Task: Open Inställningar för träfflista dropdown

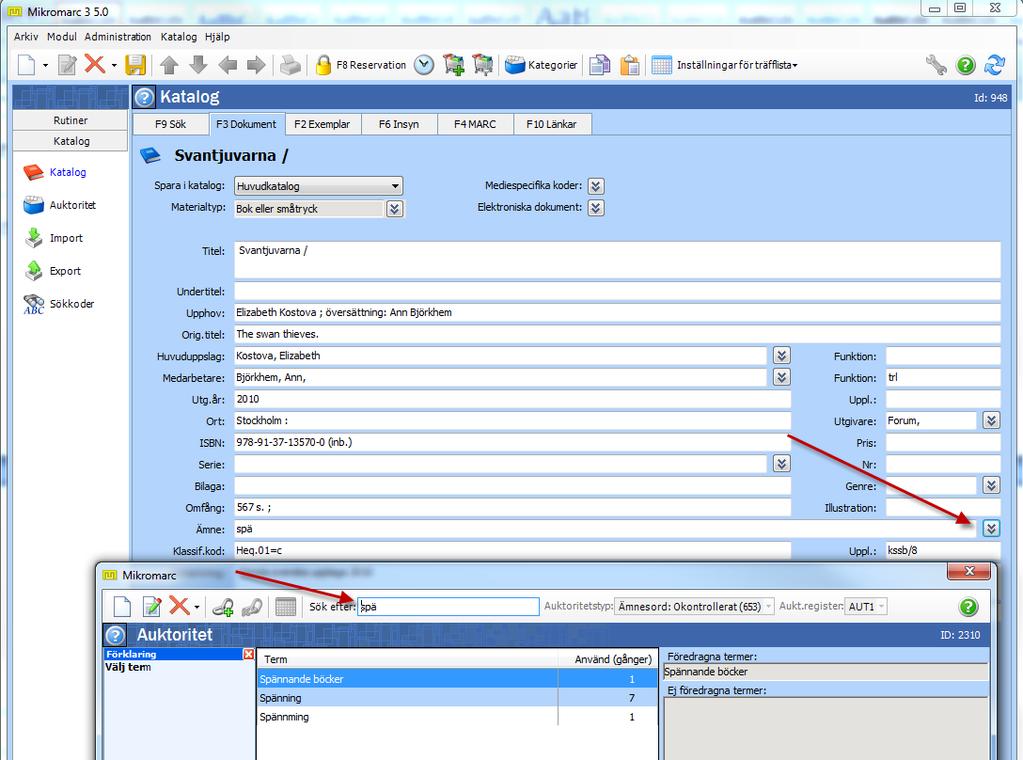Action: [x=725, y=65]
